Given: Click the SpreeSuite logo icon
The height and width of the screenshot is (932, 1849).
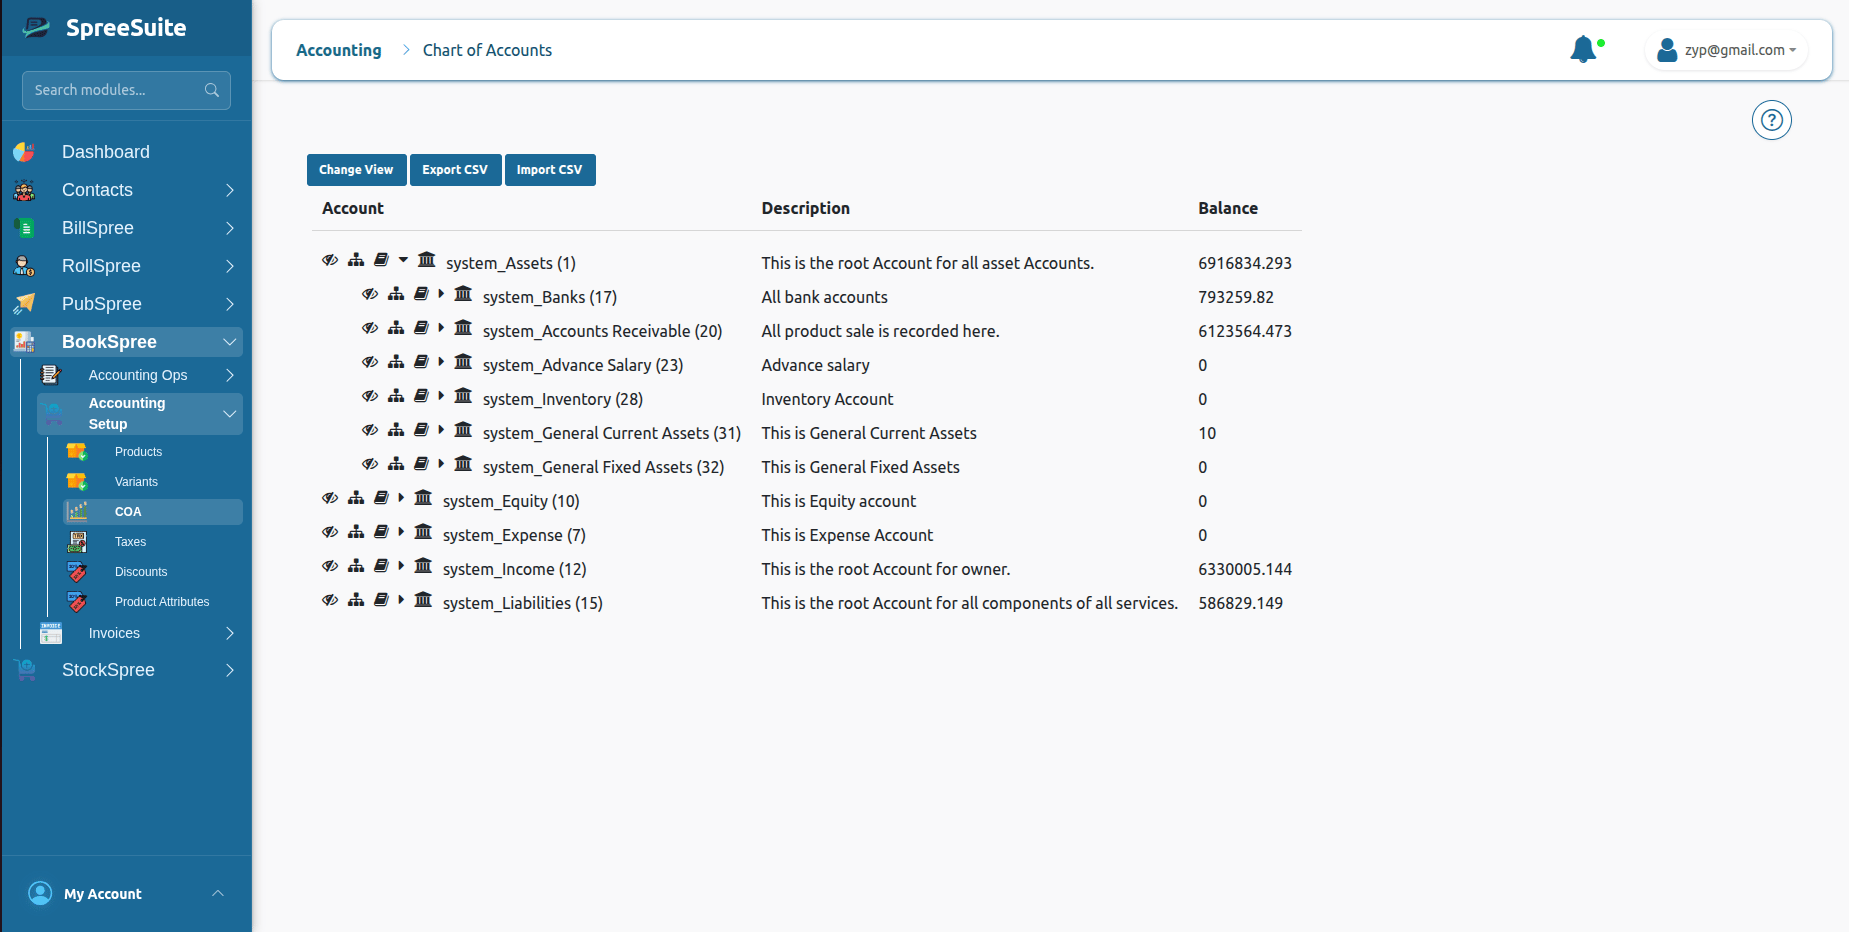Looking at the screenshot, I should [x=36, y=28].
